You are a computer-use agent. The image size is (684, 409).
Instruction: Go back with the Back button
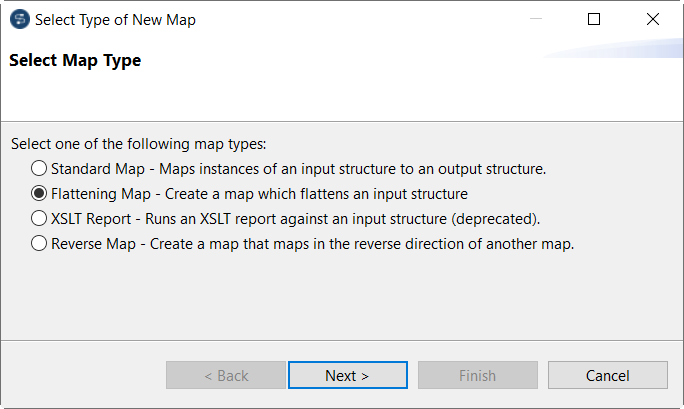point(226,375)
